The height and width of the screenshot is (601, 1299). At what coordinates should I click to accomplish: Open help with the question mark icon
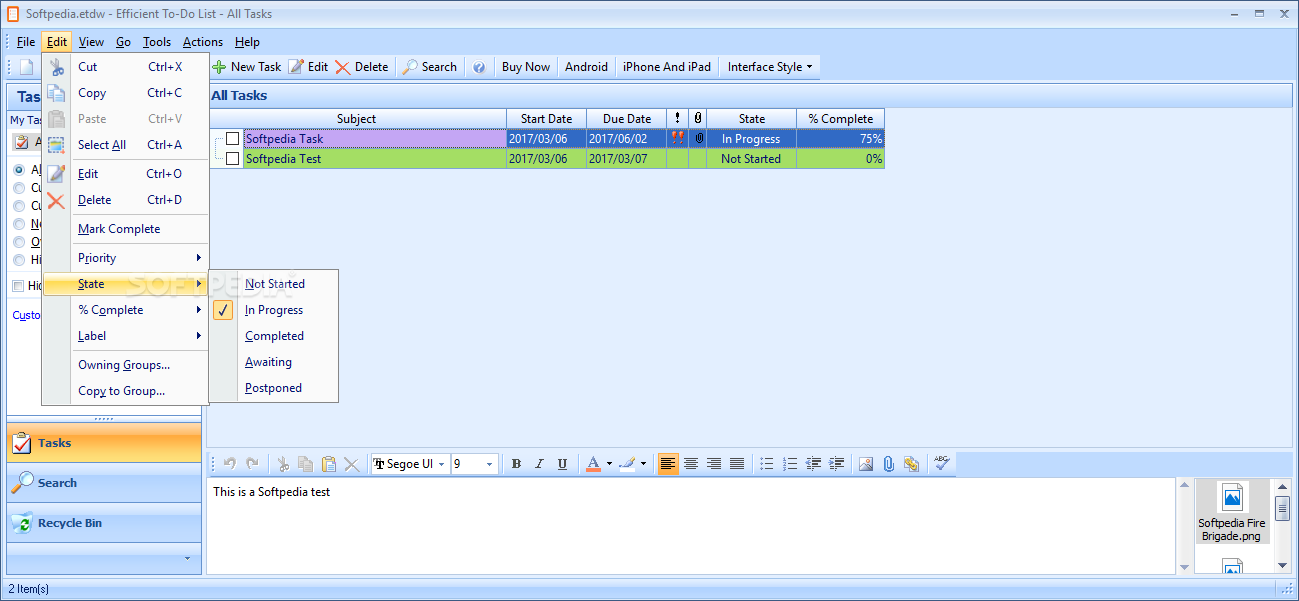tap(479, 67)
